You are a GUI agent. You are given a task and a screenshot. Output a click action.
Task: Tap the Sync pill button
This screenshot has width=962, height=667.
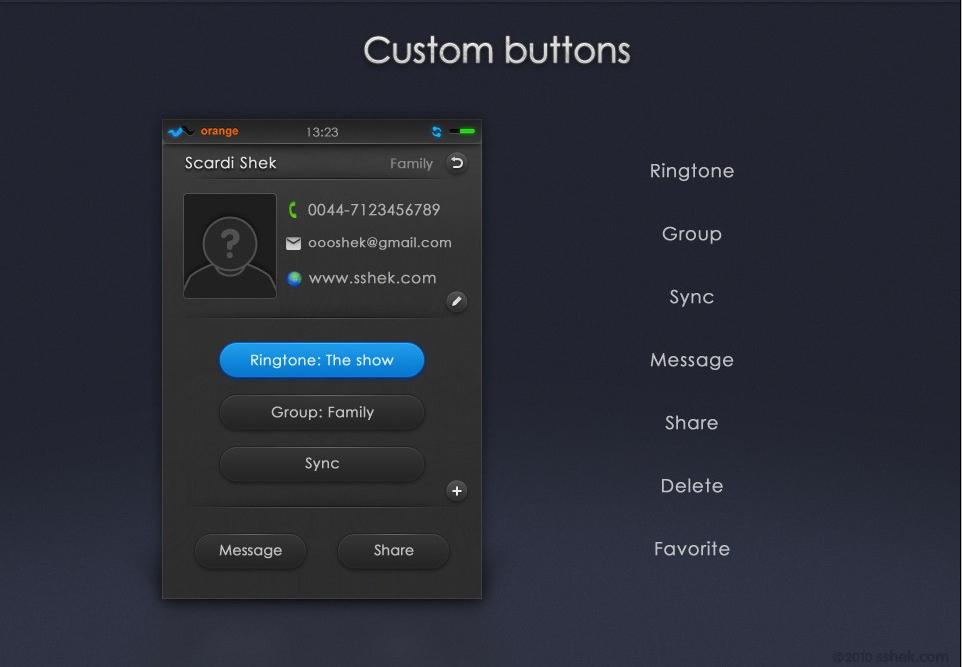[x=321, y=464]
